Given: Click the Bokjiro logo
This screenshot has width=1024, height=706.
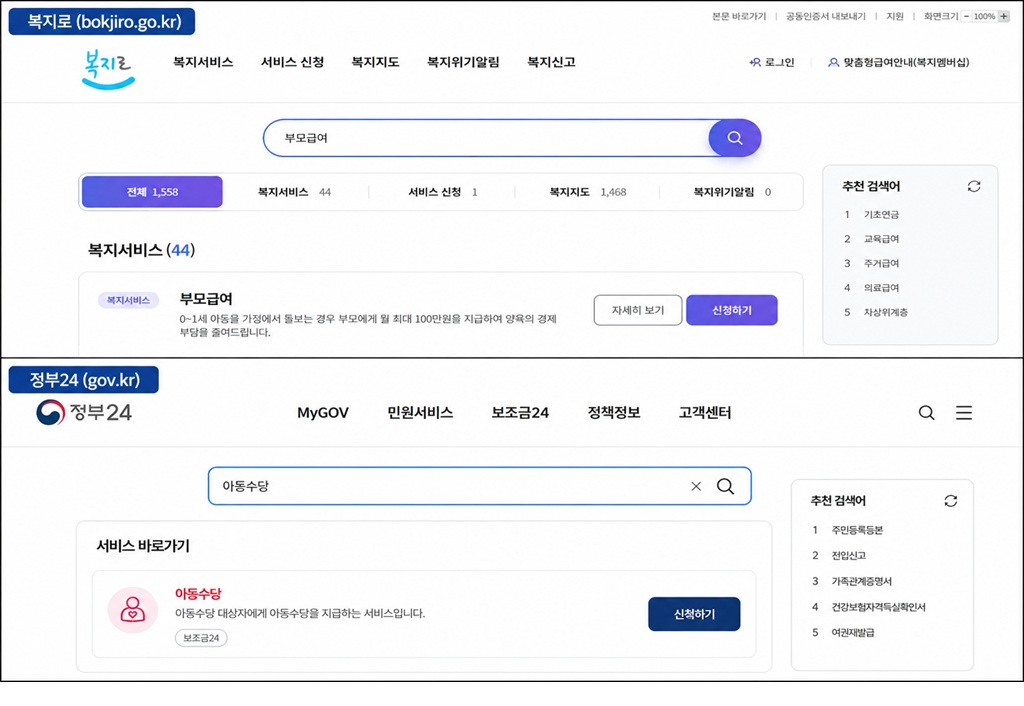Looking at the screenshot, I should pos(108,69).
